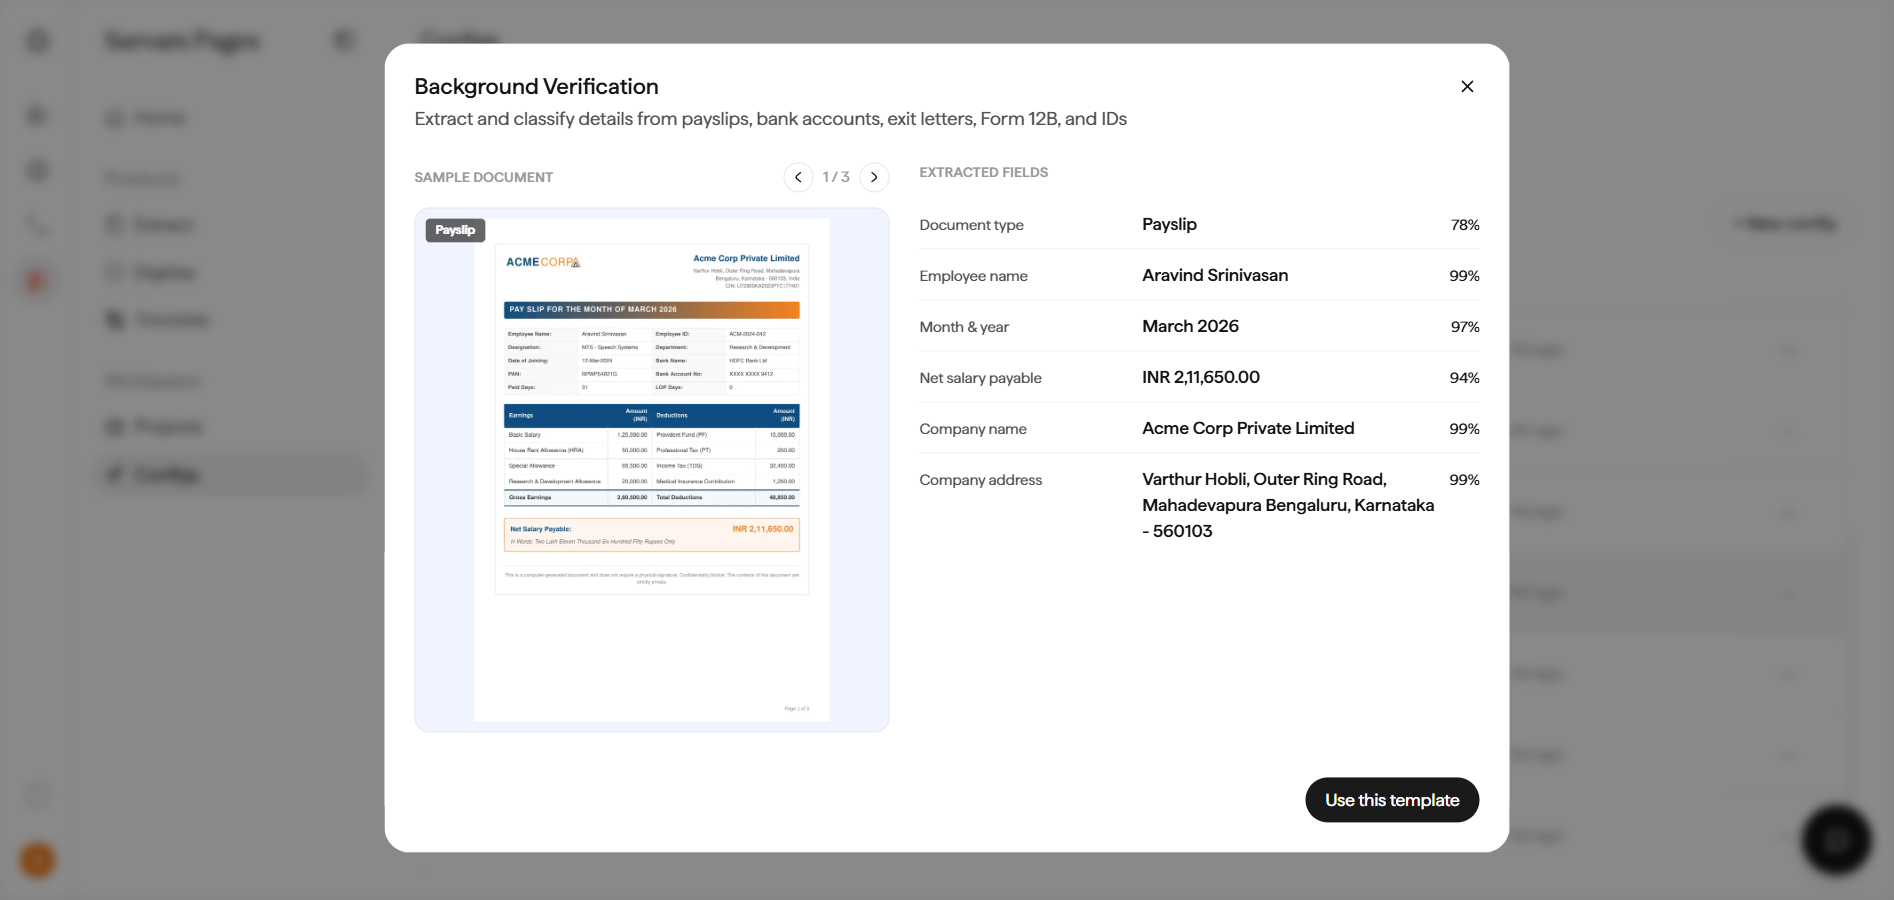1894x900 pixels.
Task: Click the value Aravind Srinivasan
Action: coord(1215,275)
